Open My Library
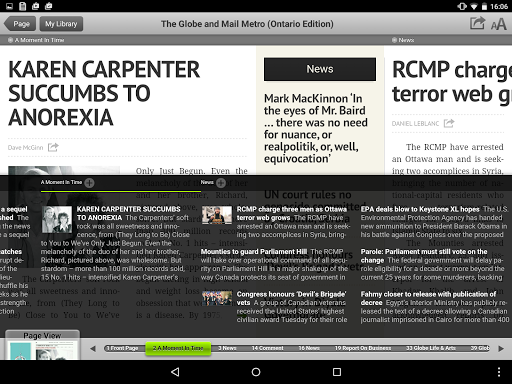The image size is (512, 384). tap(61, 24)
